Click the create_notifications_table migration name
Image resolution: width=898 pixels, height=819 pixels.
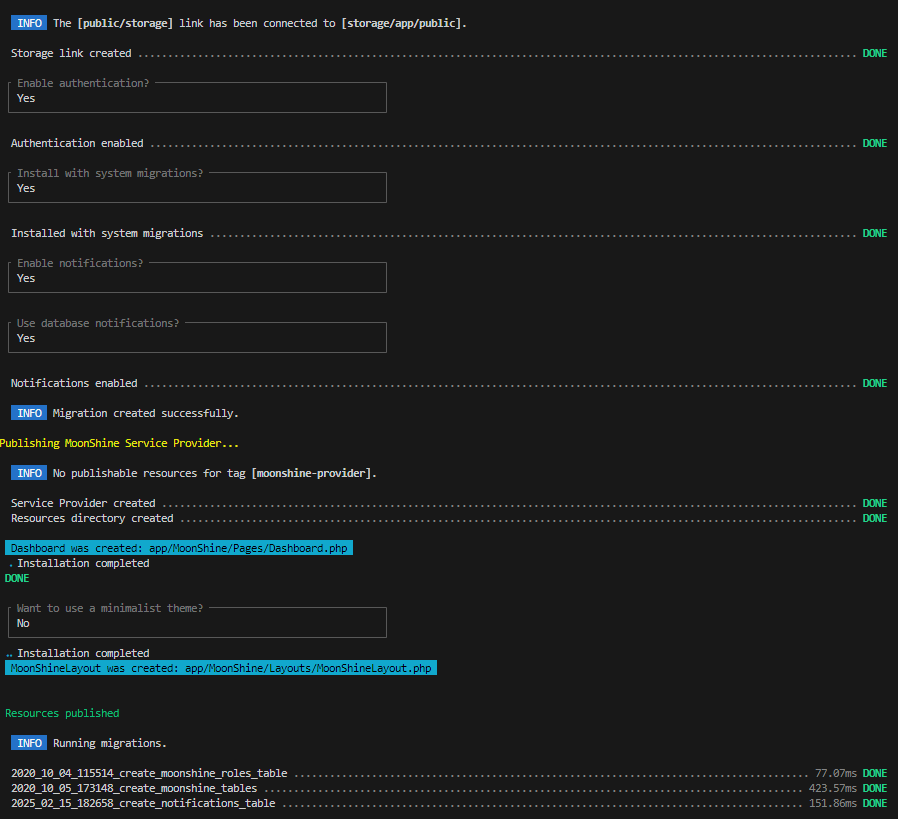coord(143,804)
